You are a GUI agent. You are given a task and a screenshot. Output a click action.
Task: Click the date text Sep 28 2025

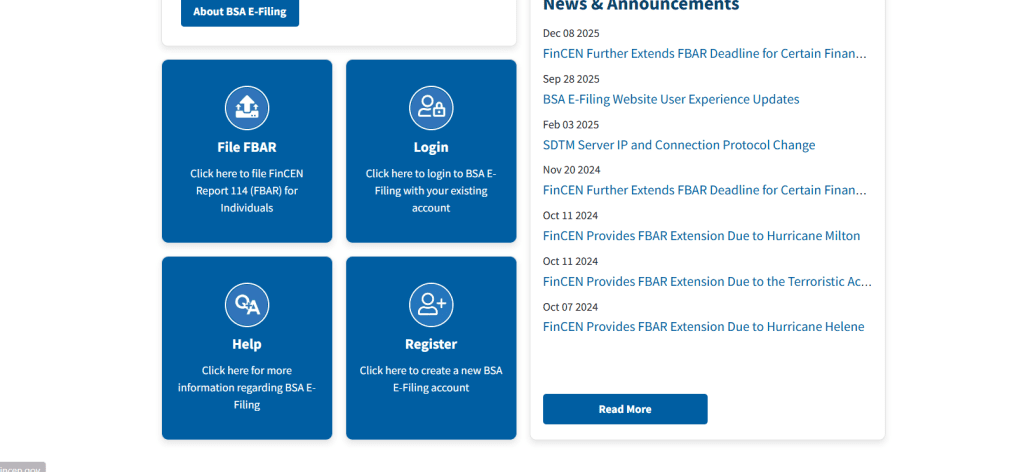[x=571, y=79]
